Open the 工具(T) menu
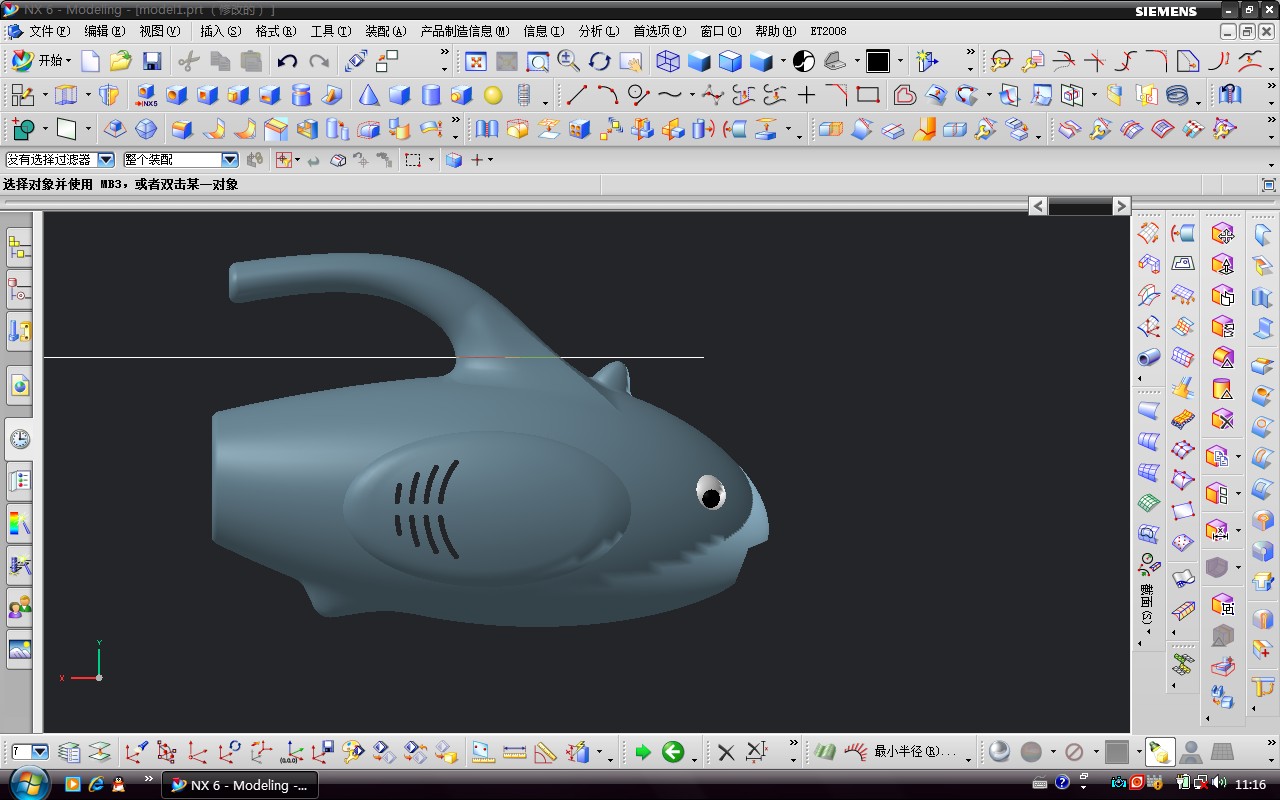 pyautogui.click(x=330, y=31)
